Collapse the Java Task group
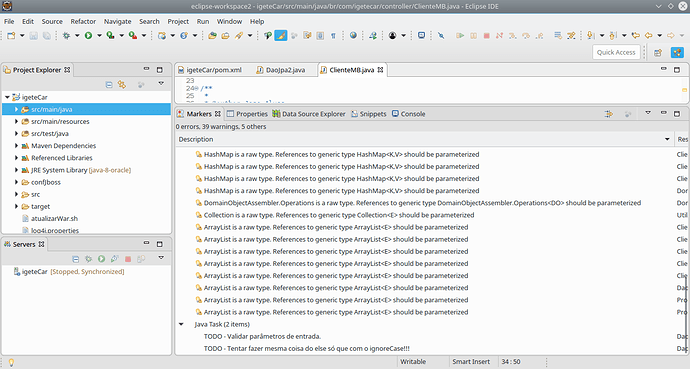This screenshot has height=369, width=690. [181, 324]
